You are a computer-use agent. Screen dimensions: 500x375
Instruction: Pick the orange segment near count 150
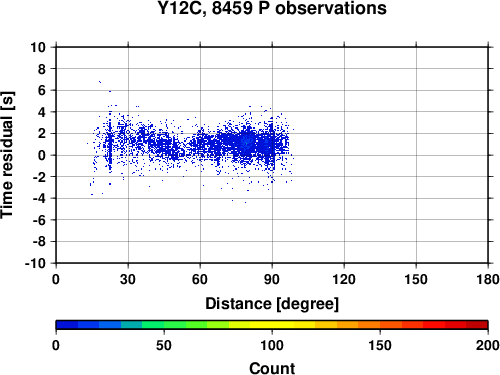[x=380, y=325]
